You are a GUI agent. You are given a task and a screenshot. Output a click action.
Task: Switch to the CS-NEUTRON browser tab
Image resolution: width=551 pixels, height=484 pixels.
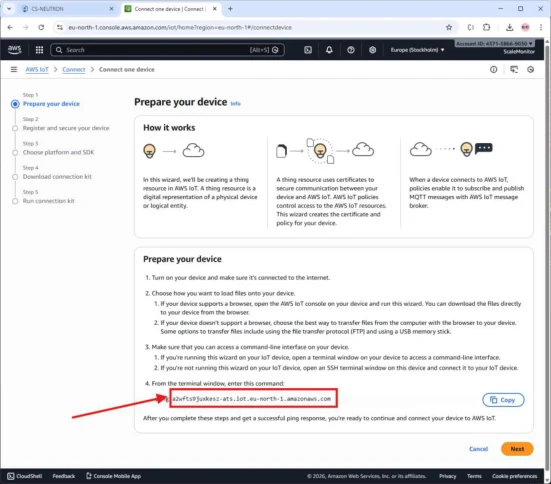tap(66, 9)
